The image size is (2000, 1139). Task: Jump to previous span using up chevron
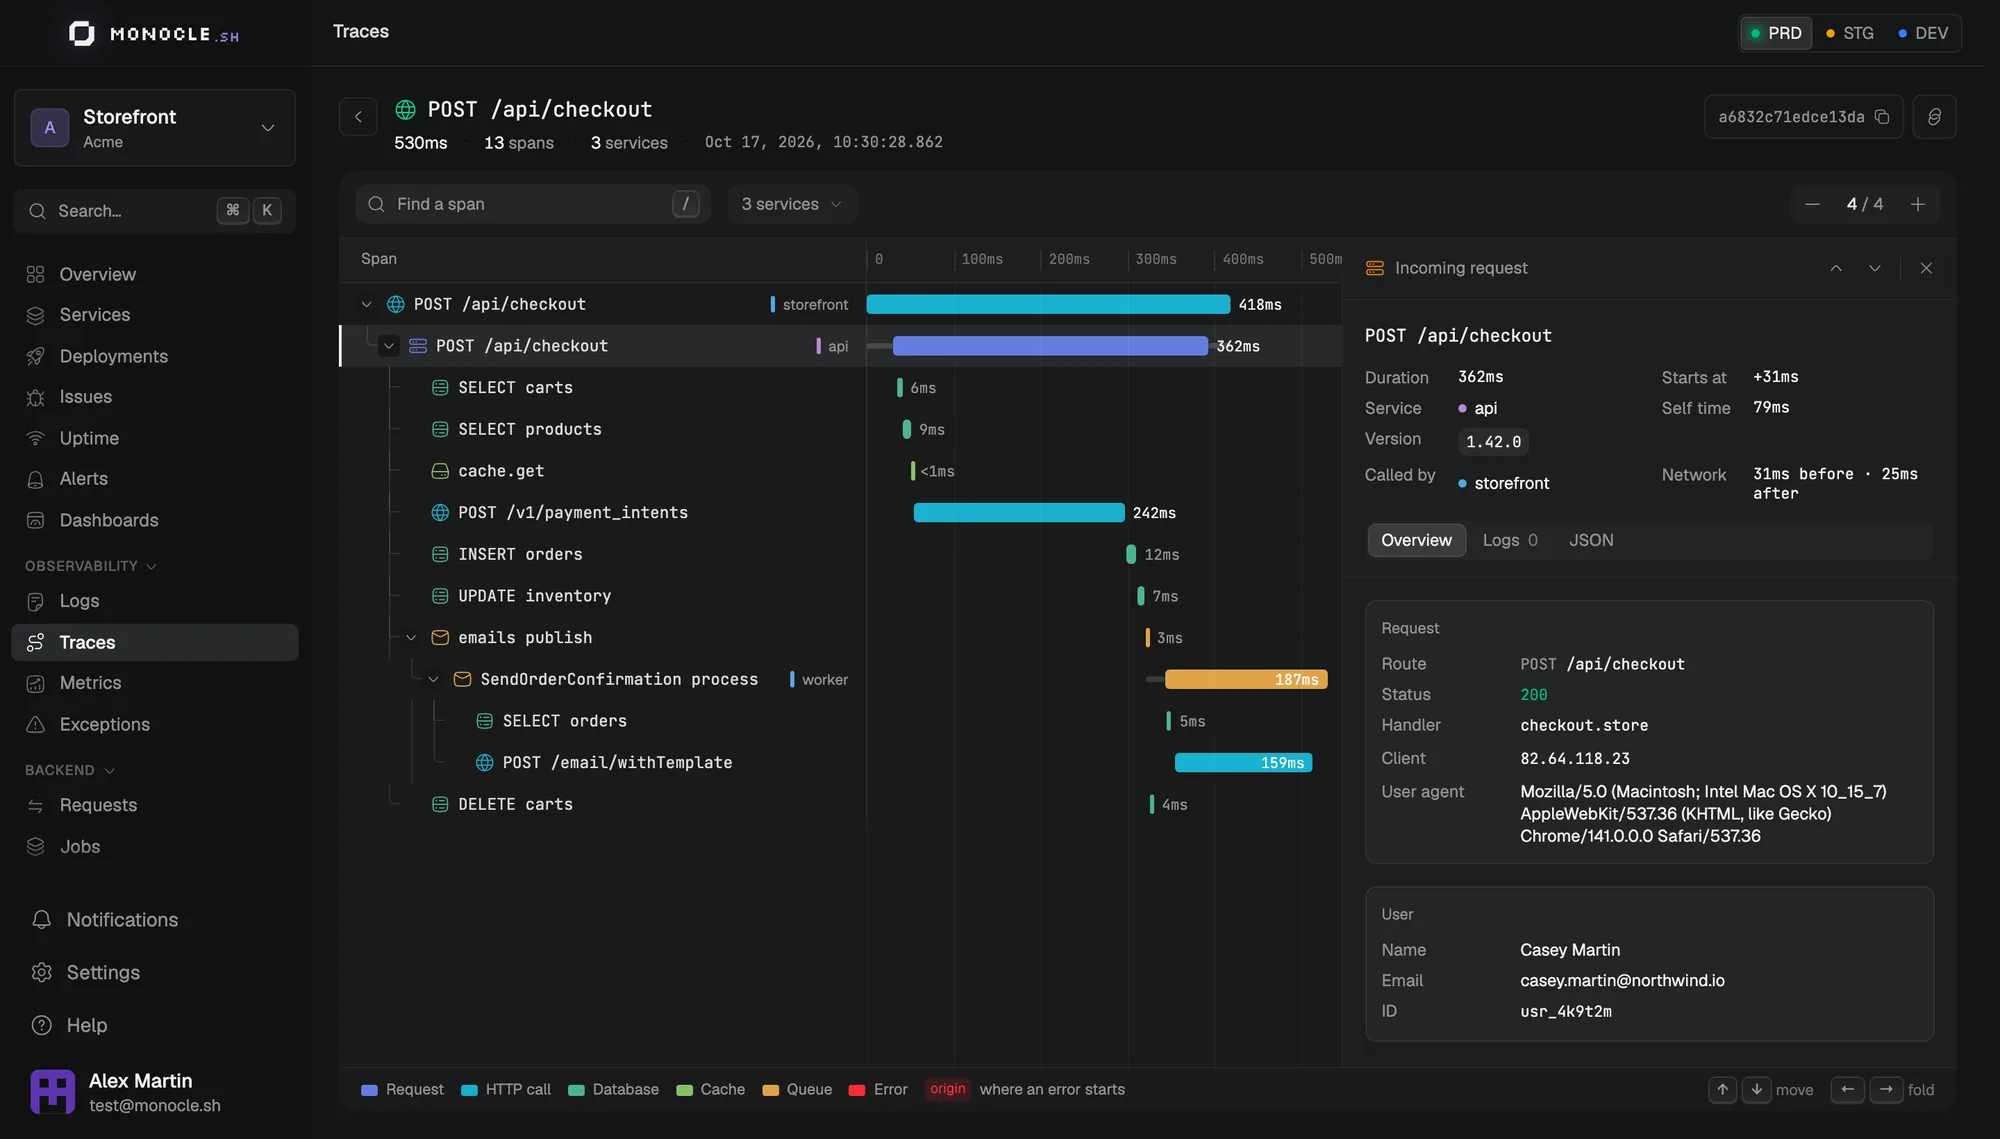1836,268
